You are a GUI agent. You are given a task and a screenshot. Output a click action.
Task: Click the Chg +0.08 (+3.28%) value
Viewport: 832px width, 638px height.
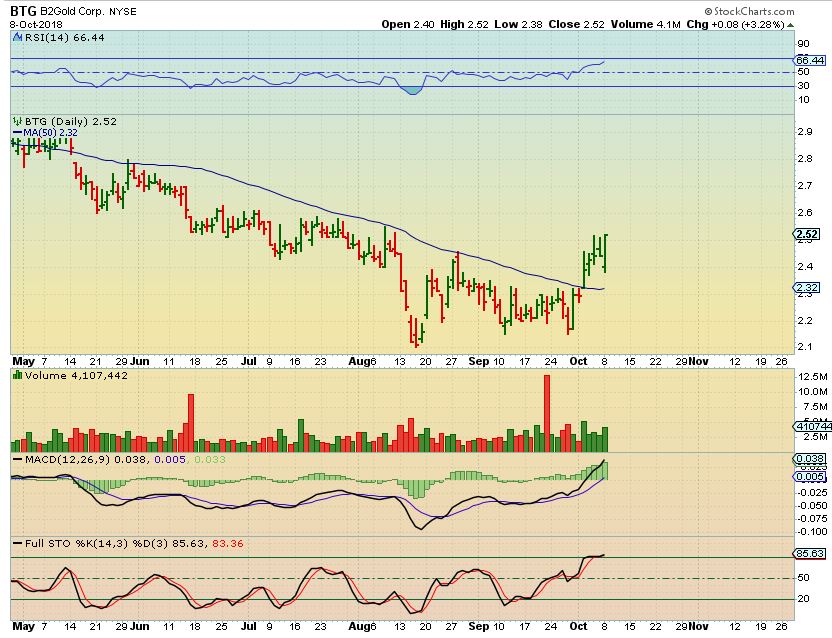735,24
